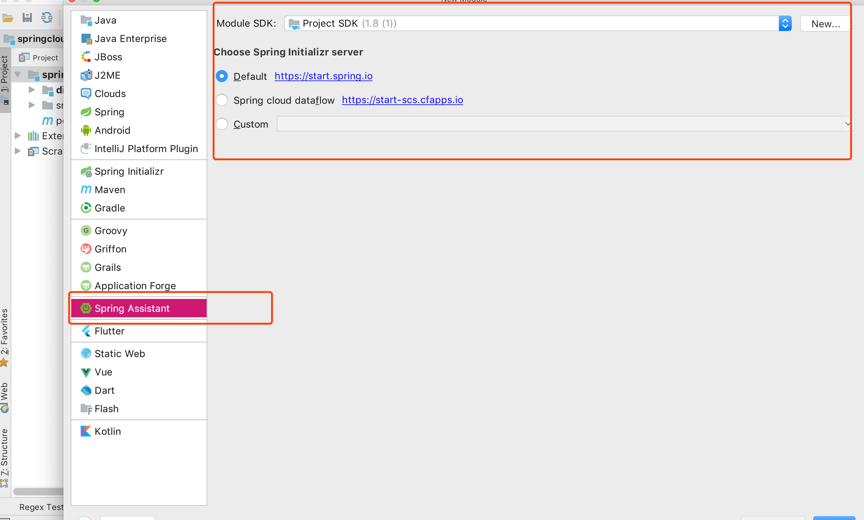
Task: Select the Spring Assistant entry
Action: (139, 308)
